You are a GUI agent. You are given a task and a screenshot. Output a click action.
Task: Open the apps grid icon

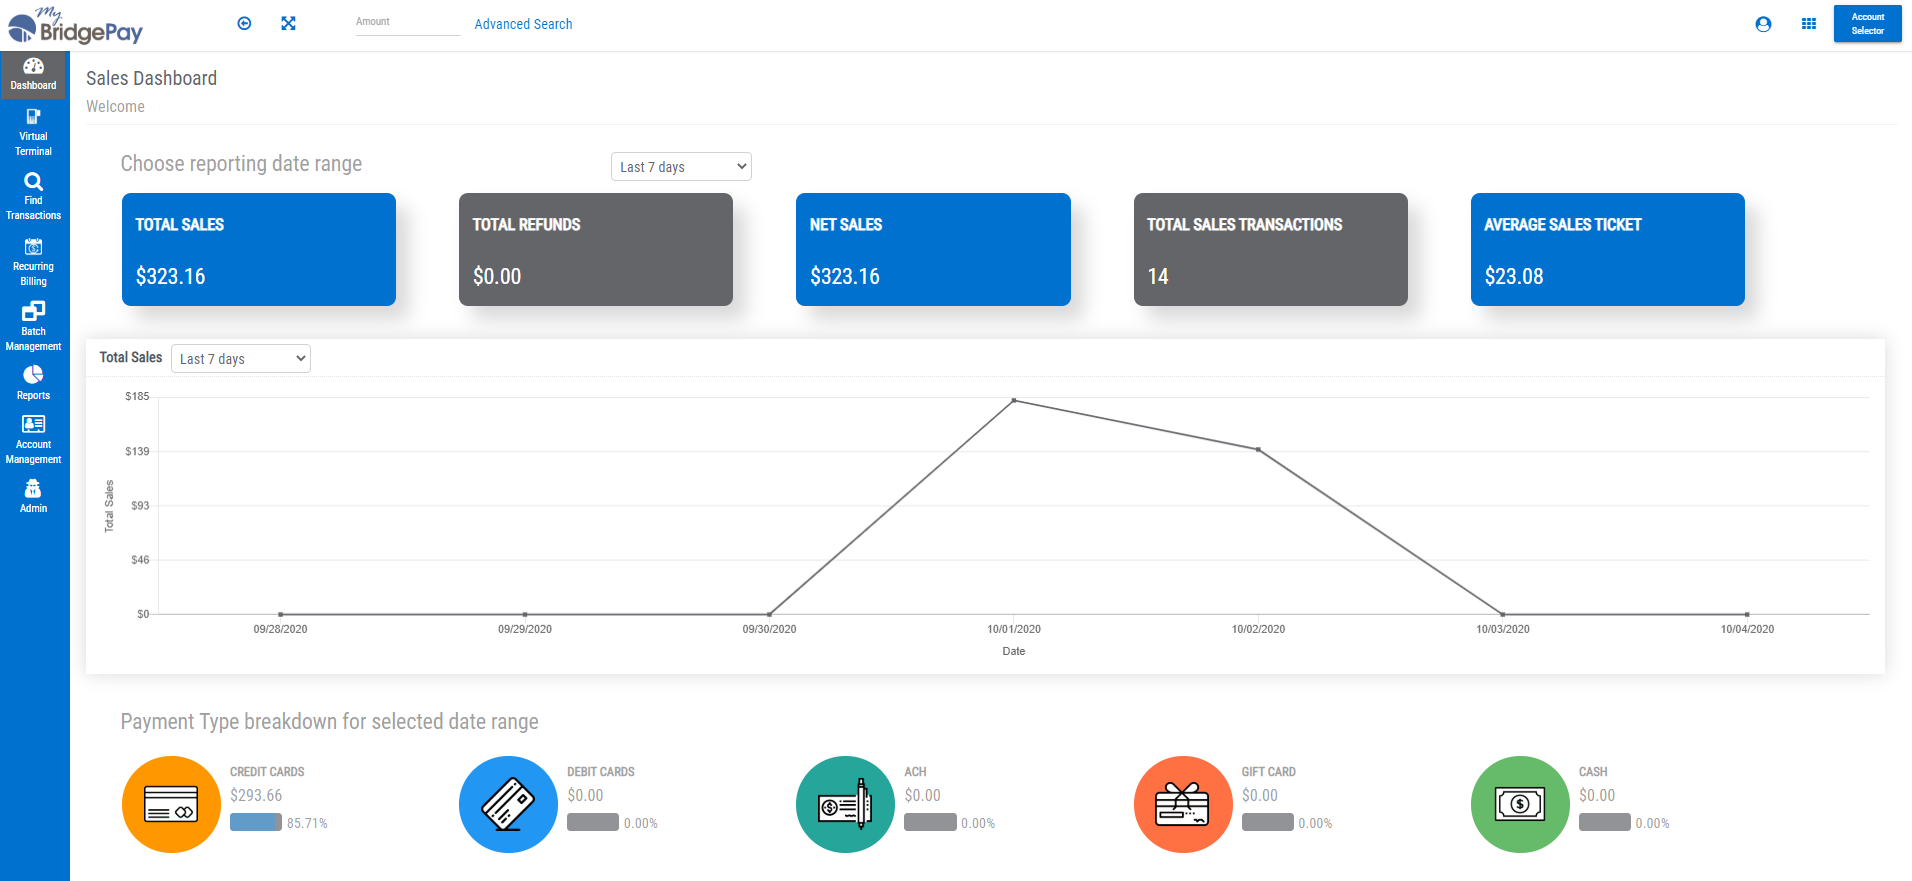point(1808,24)
